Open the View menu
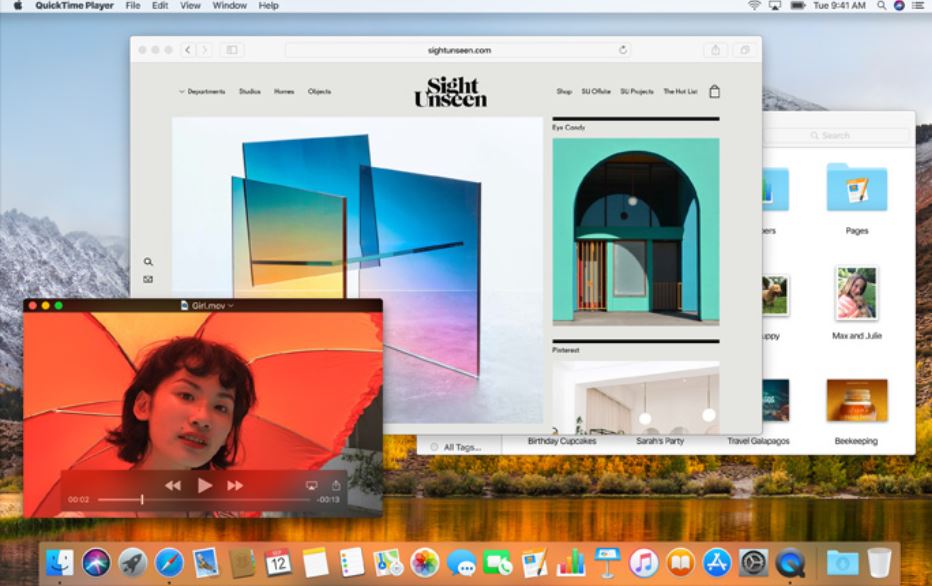The width and height of the screenshot is (932, 586). click(190, 5)
